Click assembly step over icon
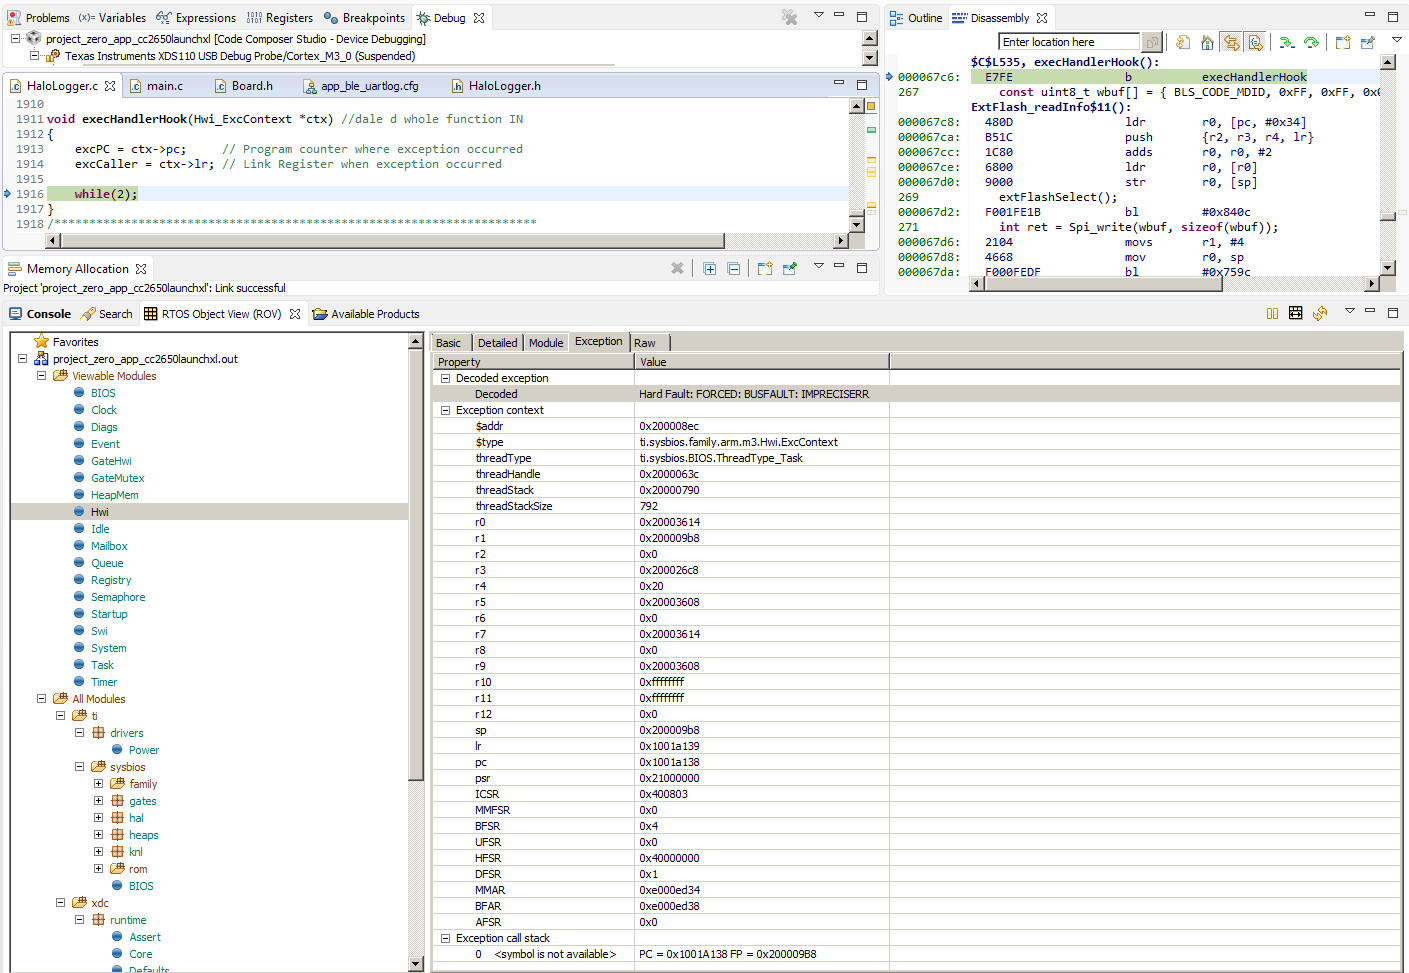 click(1311, 42)
